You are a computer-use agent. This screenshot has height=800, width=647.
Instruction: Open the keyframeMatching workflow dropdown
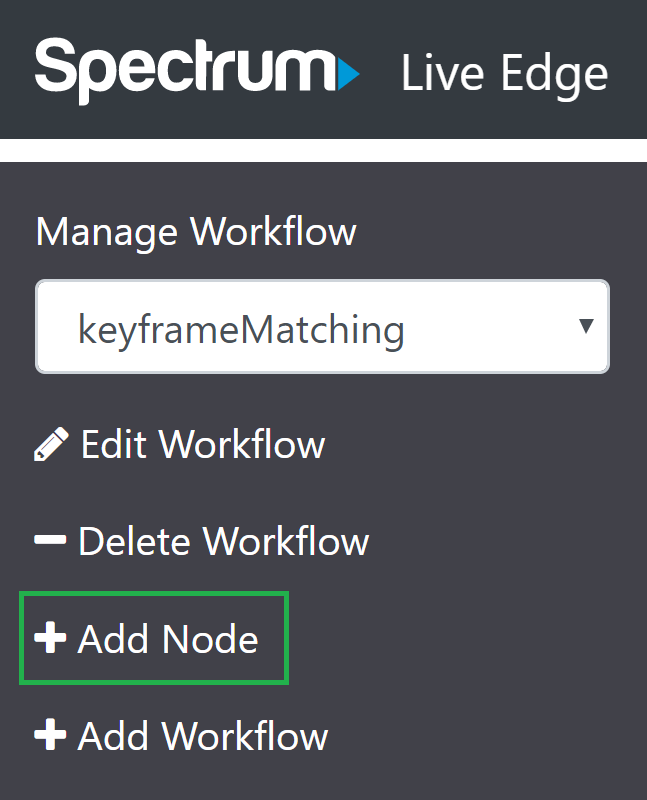click(322, 327)
